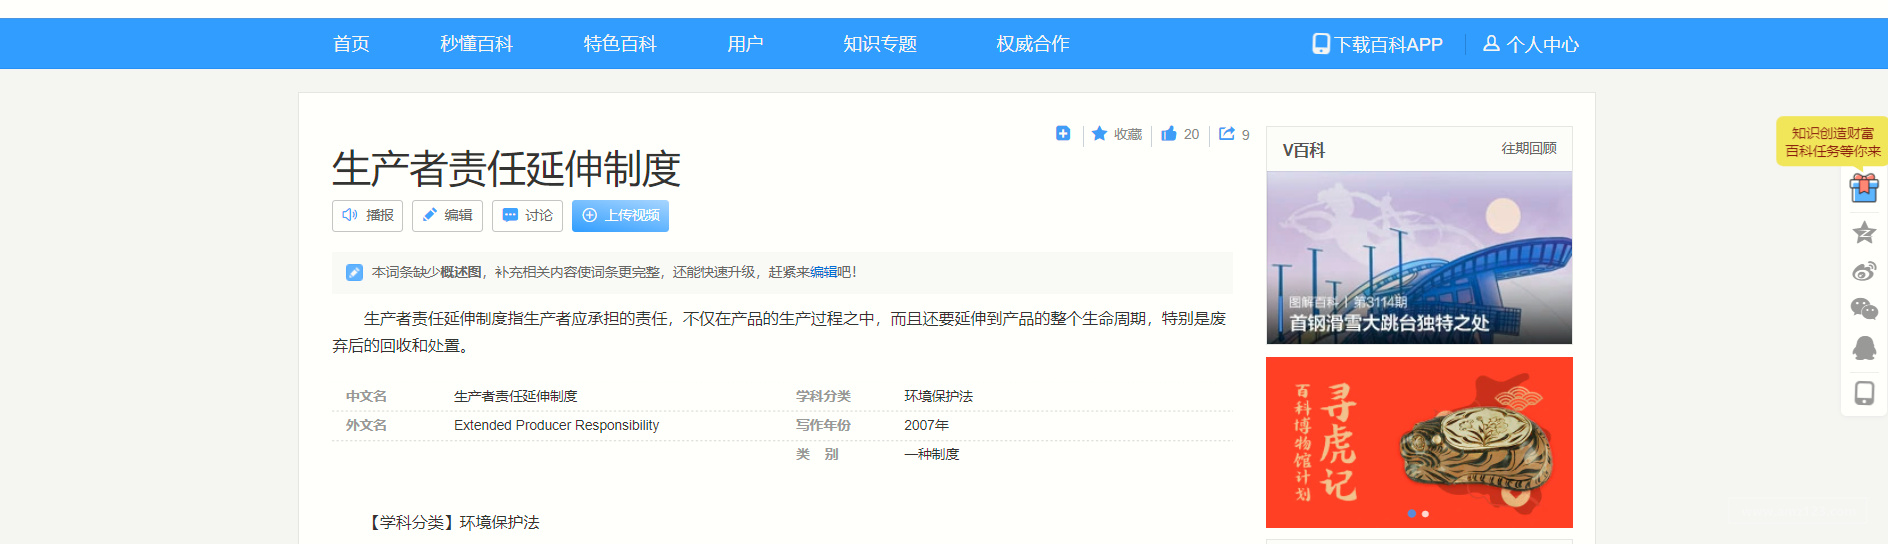The width and height of the screenshot is (1888, 544).
Task: Click the 知识创造财富 yellow promo bubble
Action: tap(1832, 141)
